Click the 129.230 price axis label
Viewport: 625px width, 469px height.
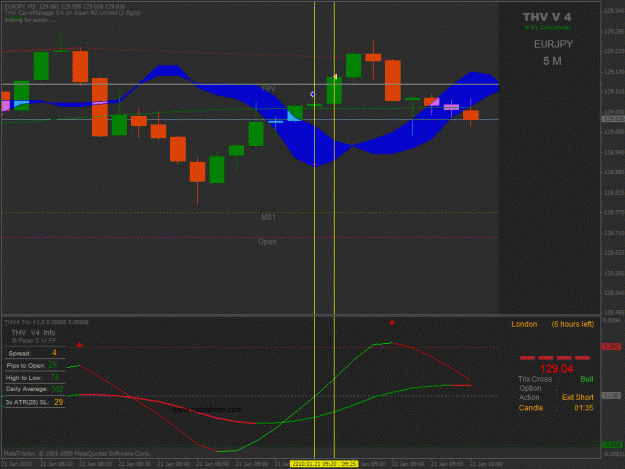[x=614, y=51]
